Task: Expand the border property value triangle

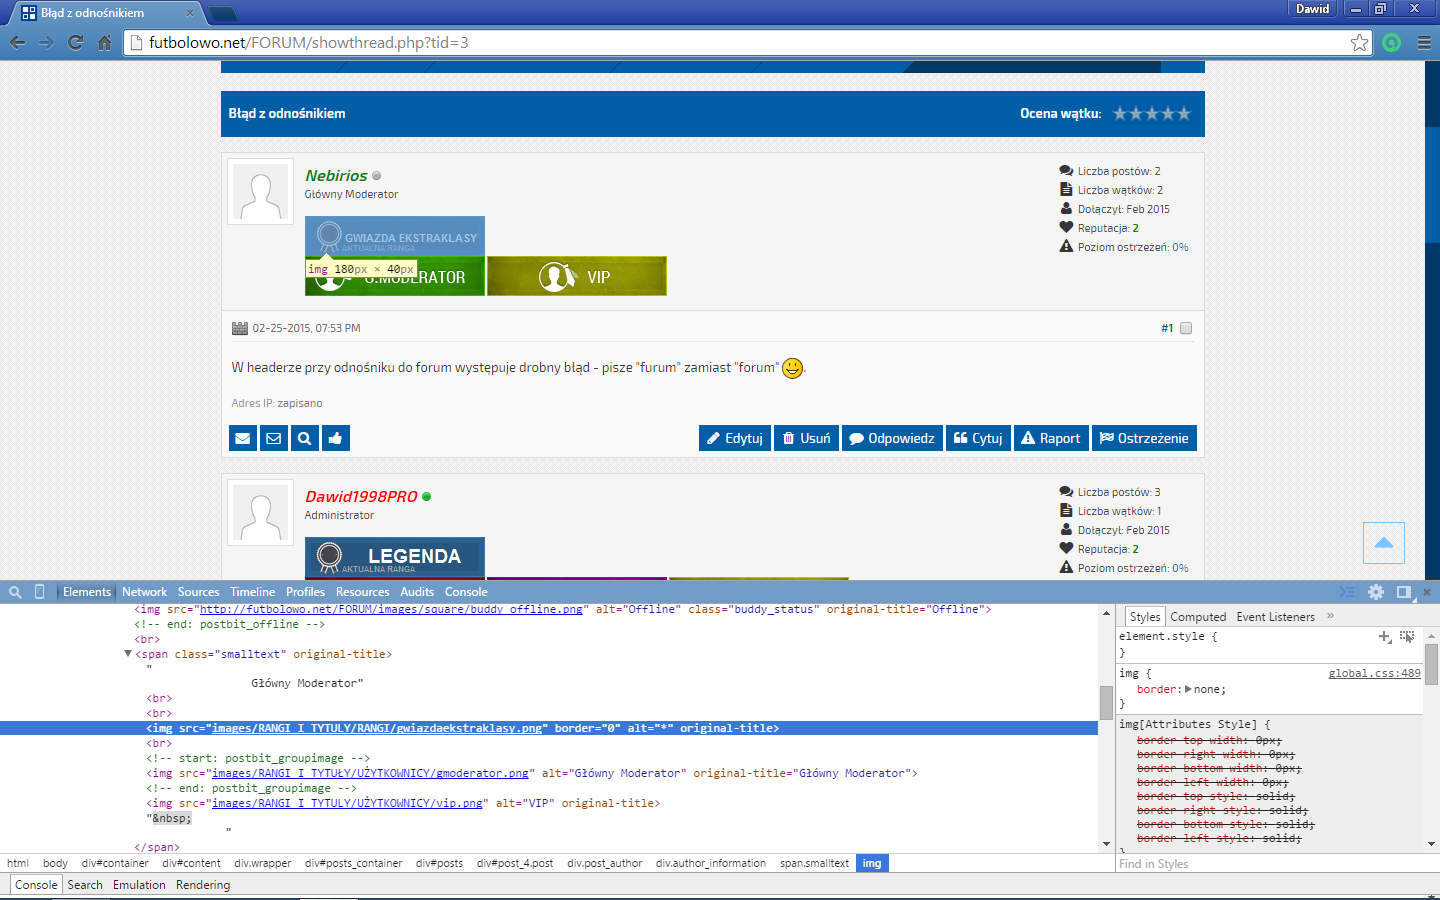Action: point(1188,689)
